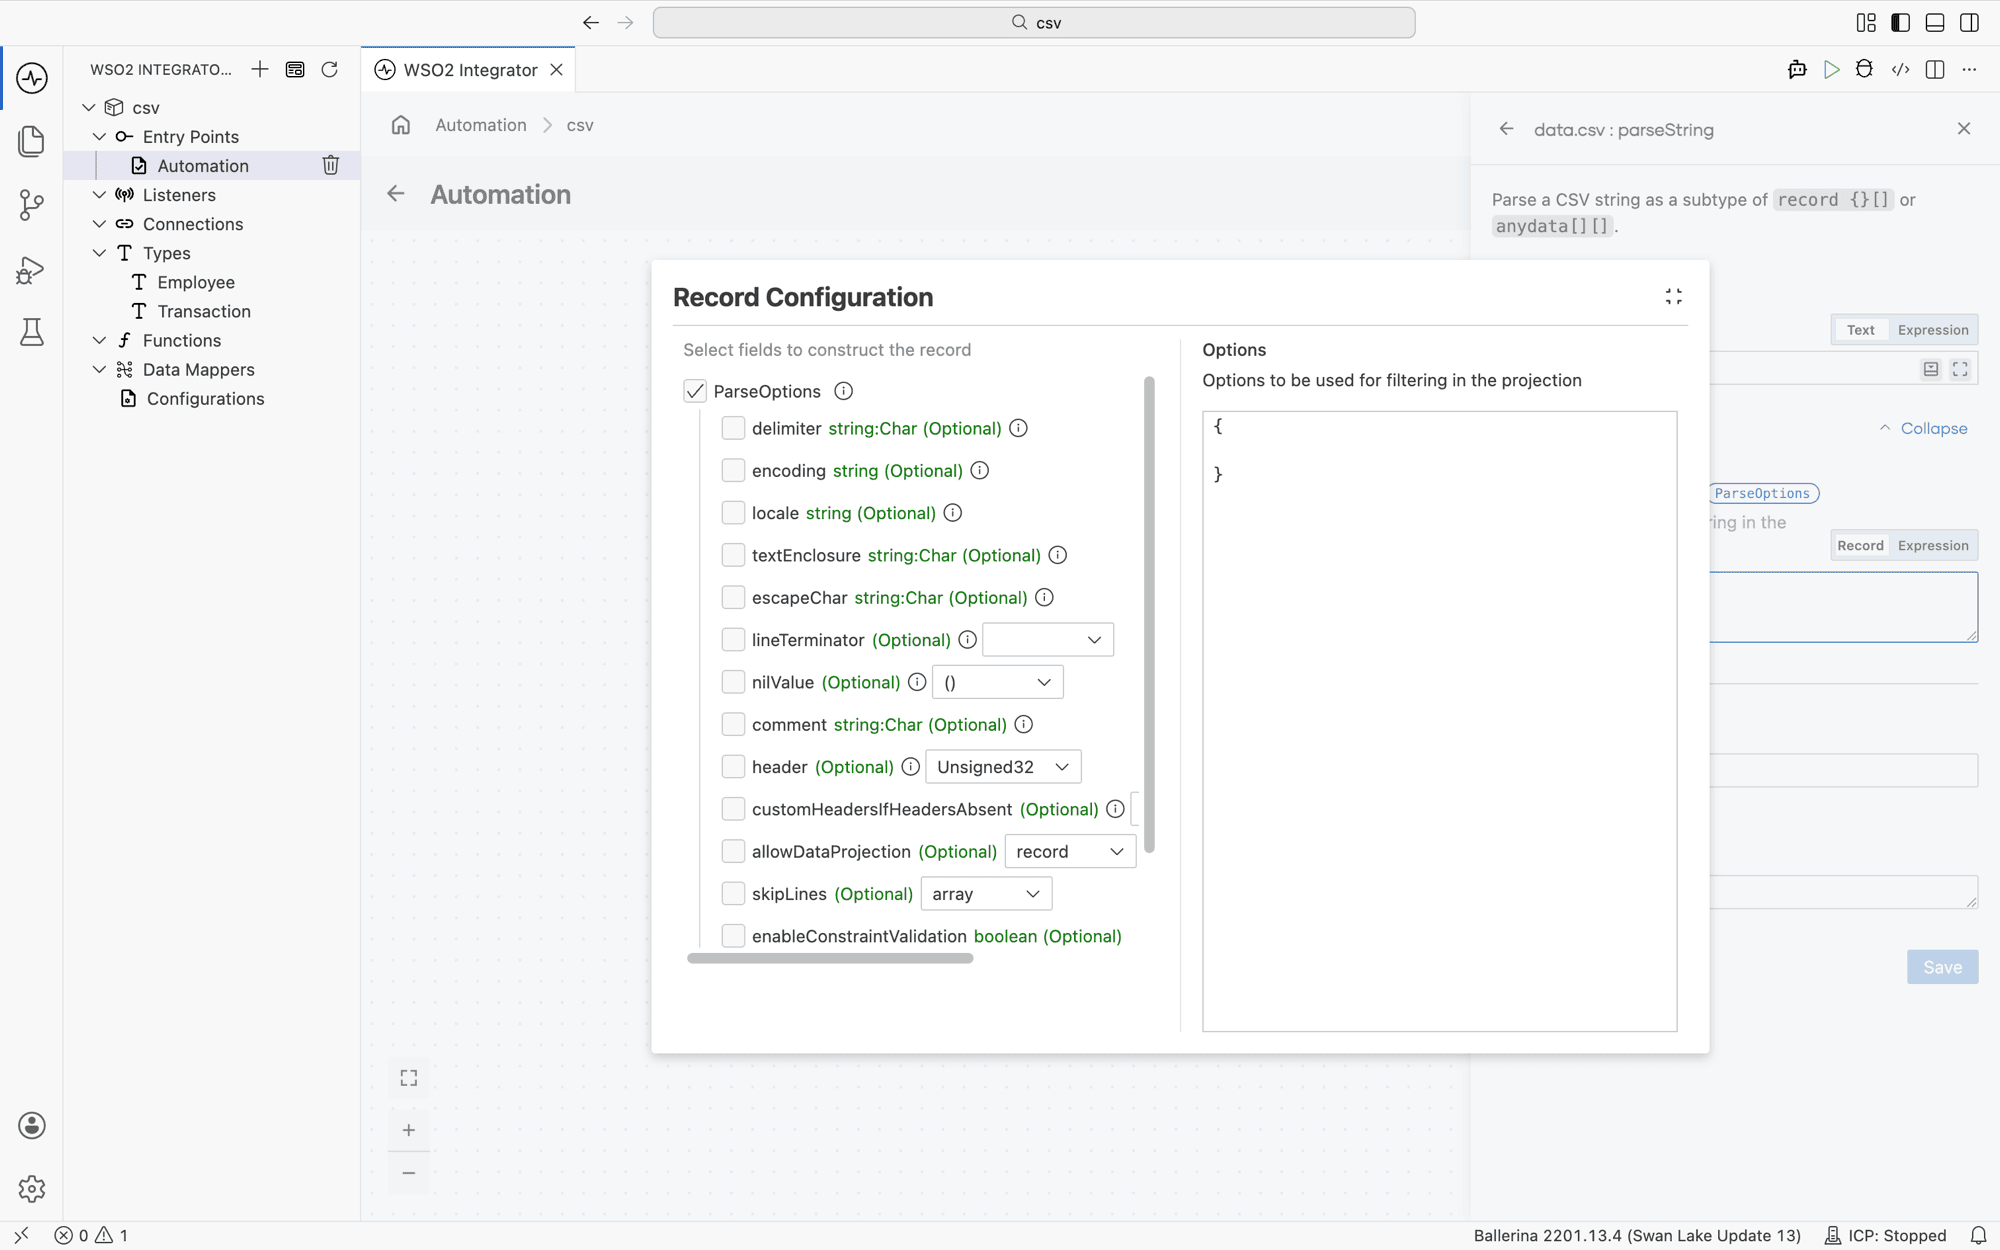Open the lineTerminator type dropdown
Image resolution: width=2000 pixels, height=1250 pixels.
1048,640
